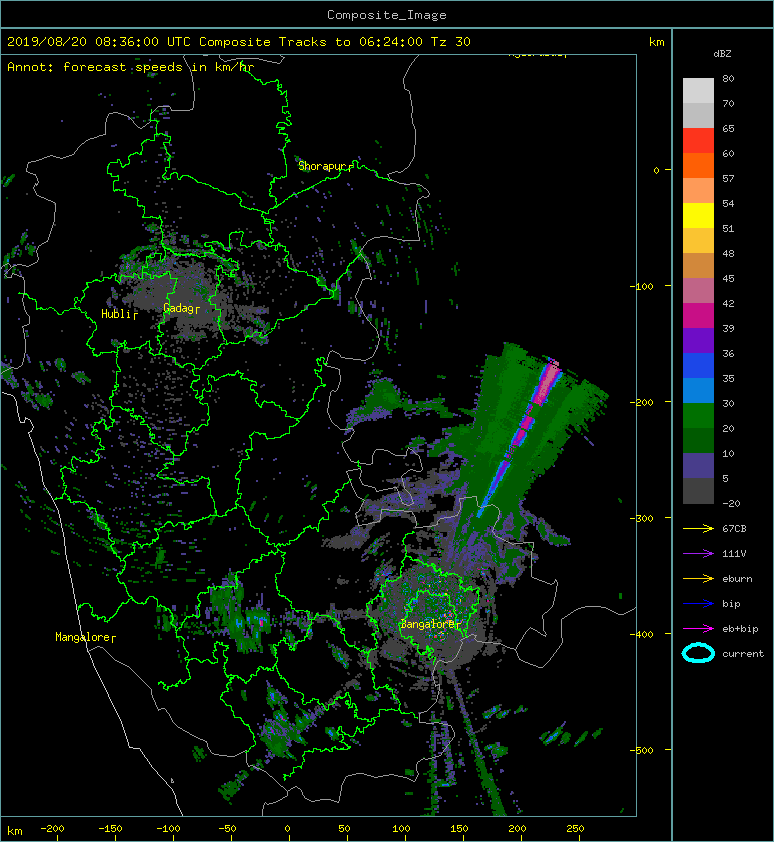Click the -100 tick on vertical axis
Image resolution: width=774 pixels, height=842 pixels.
642,286
